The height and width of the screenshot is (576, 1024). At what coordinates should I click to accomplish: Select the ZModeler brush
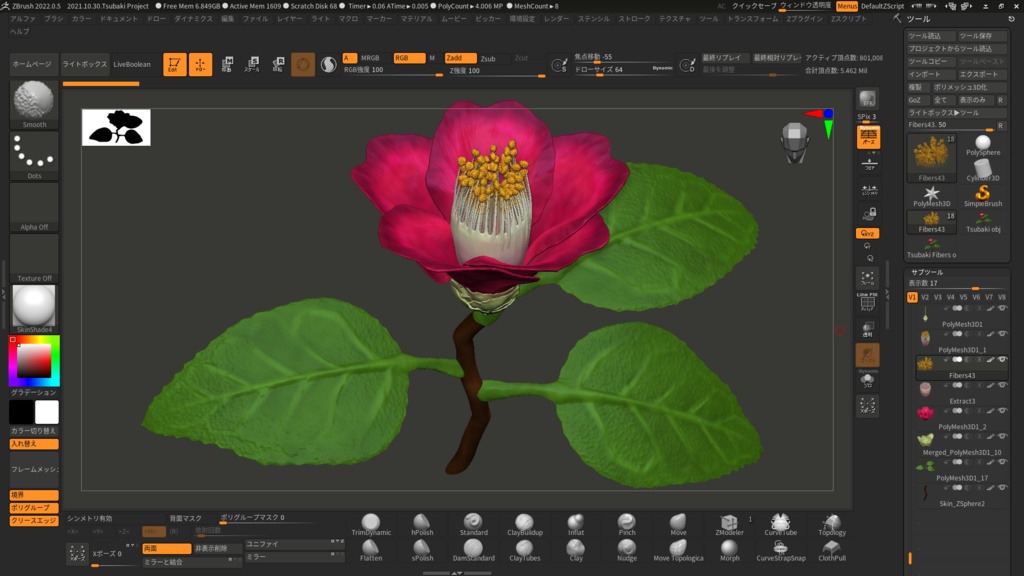click(729, 524)
